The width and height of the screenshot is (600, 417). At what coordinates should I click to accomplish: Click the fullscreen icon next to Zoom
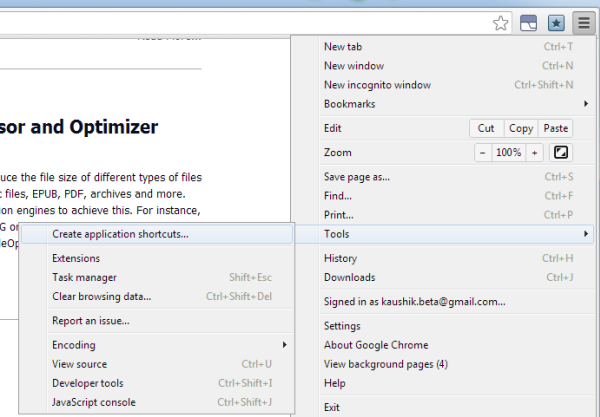click(561, 152)
